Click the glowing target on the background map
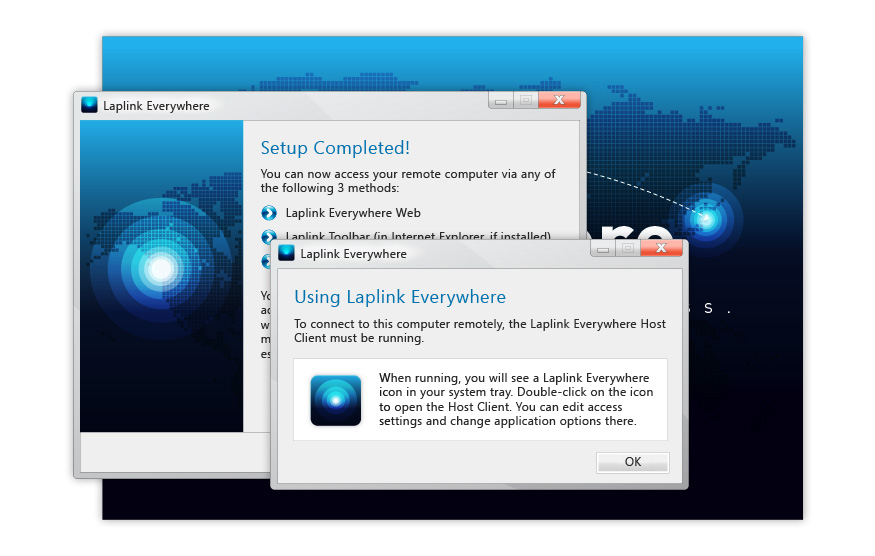The width and height of the screenshot is (875, 556). (x=706, y=219)
